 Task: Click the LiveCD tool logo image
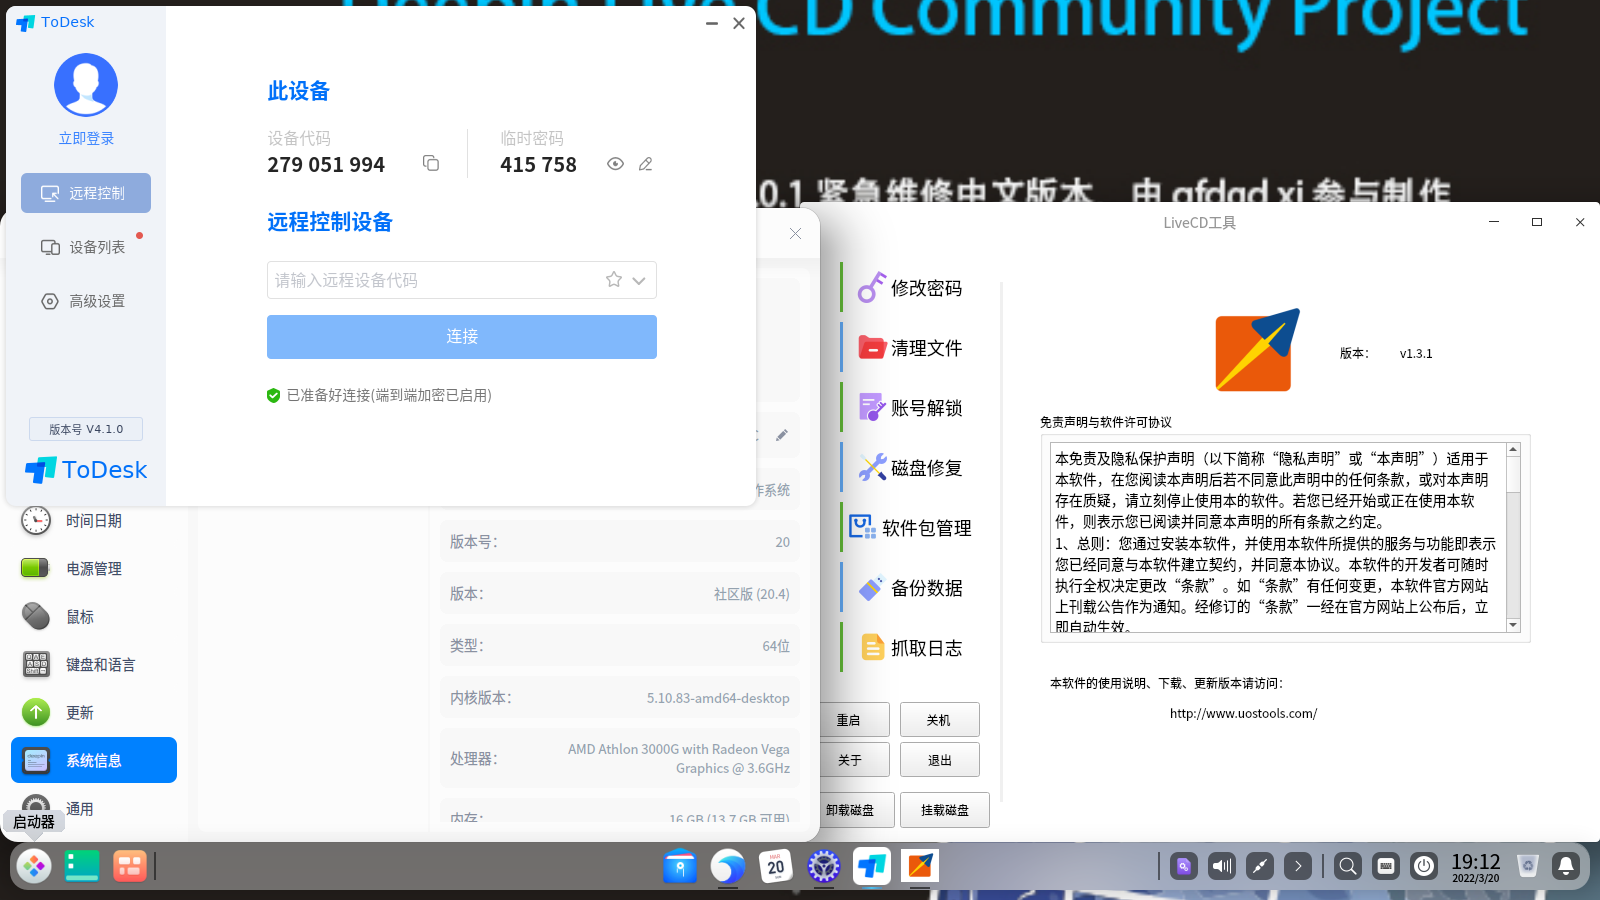(x=1257, y=350)
